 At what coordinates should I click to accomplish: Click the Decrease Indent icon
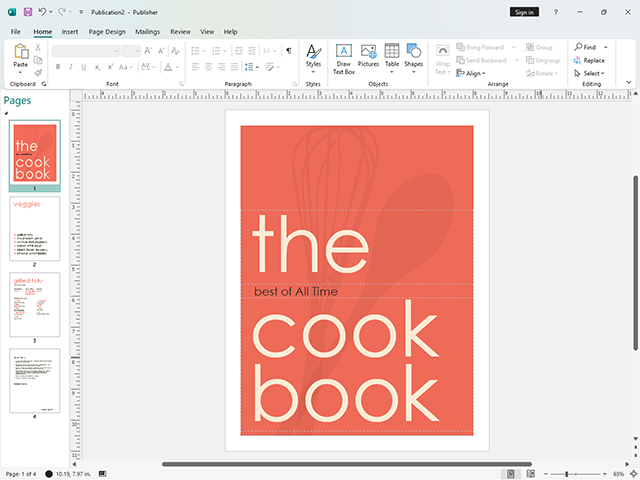pyautogui.click(x=239, y=51)
